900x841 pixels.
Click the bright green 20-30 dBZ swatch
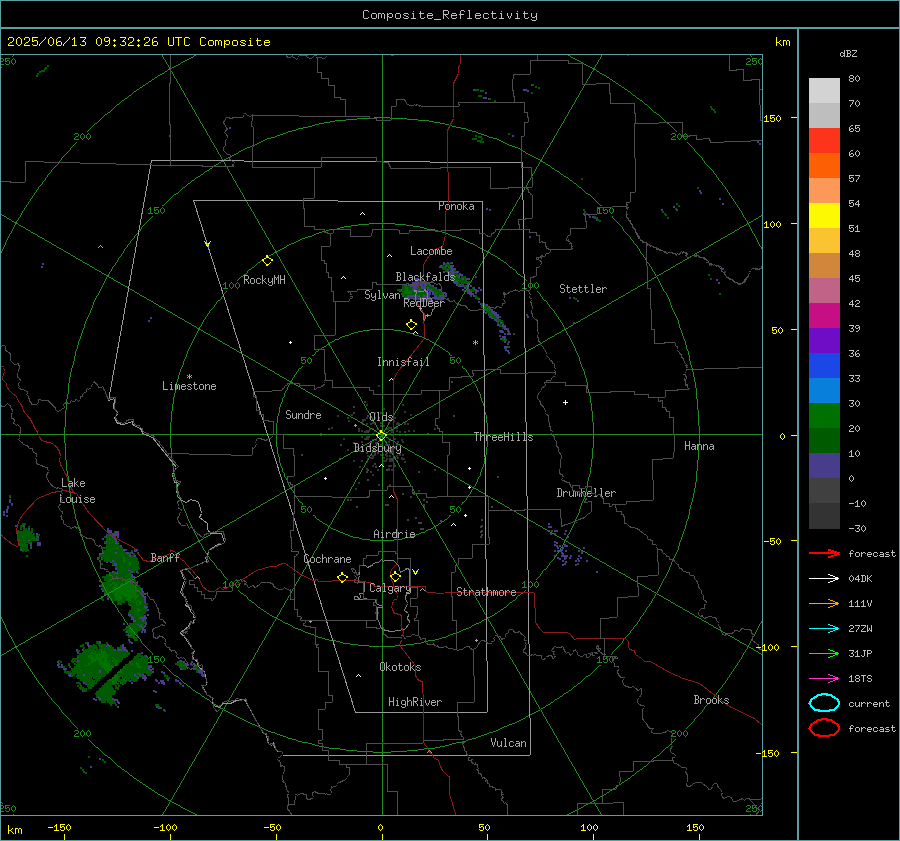point(824,416)
